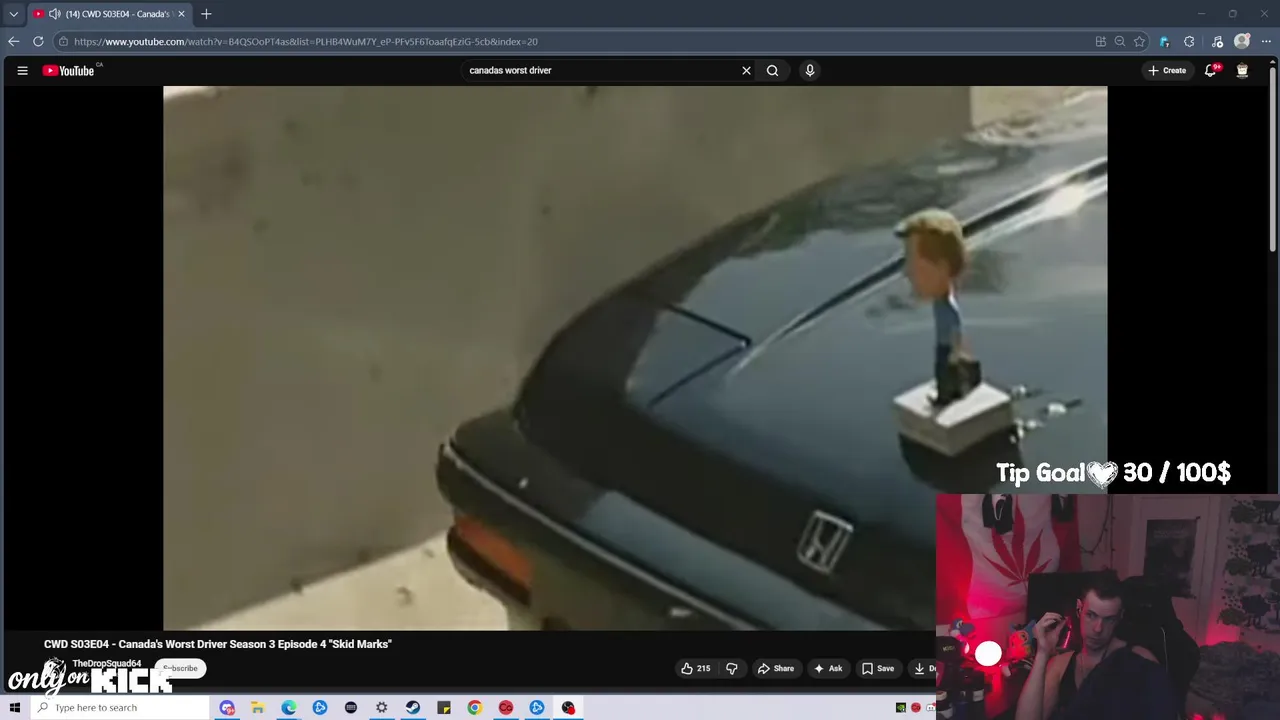Open browser extensions puzzle icon
The height and width of the screenshot is (720, 1280).
[x=1189, y=41]
